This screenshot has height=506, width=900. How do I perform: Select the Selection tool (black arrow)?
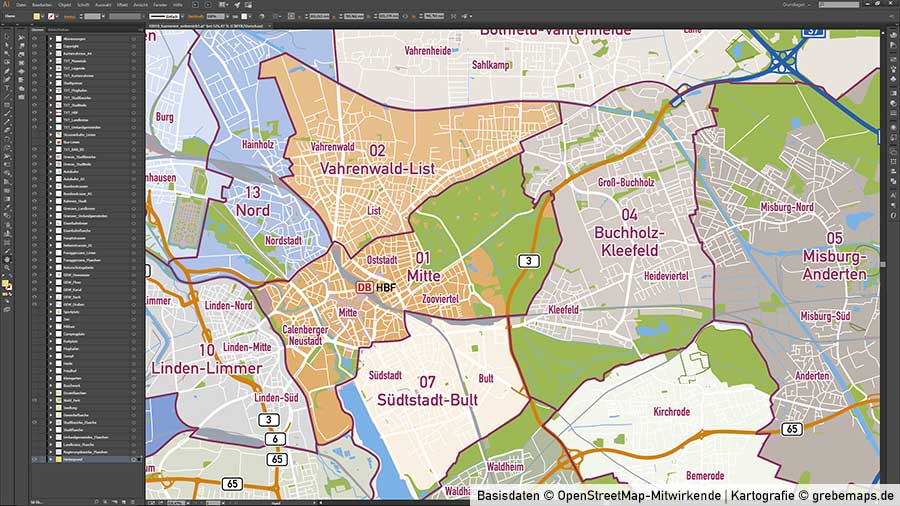7,36
